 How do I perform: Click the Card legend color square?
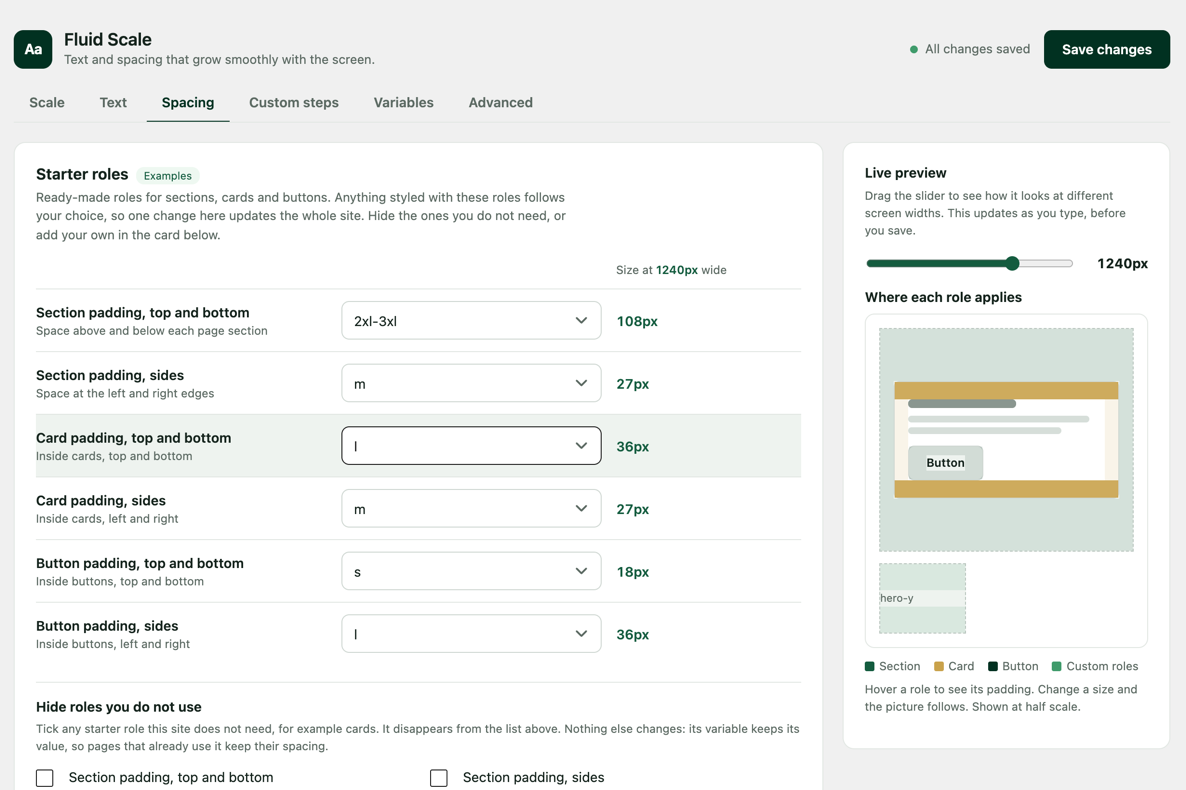tap(939, 667)
